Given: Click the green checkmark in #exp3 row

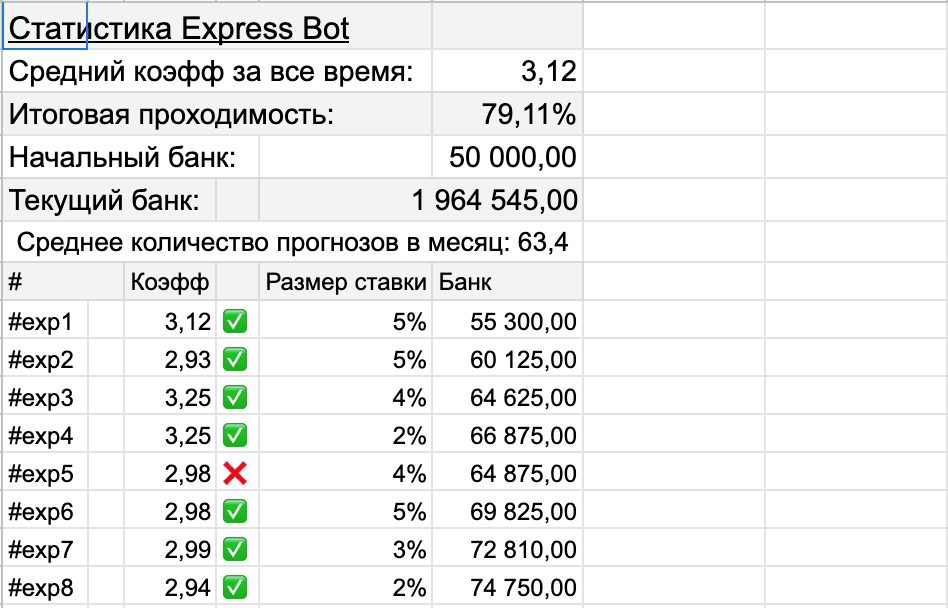Looking at the screenshot, I should click(x=237, y=398).
